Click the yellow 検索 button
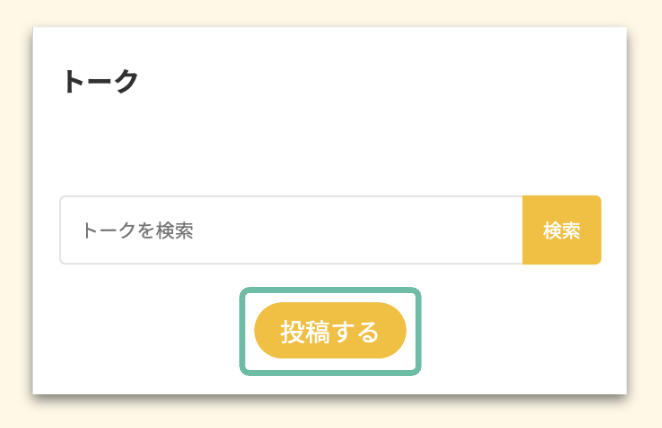 click(x=562, y=230)
